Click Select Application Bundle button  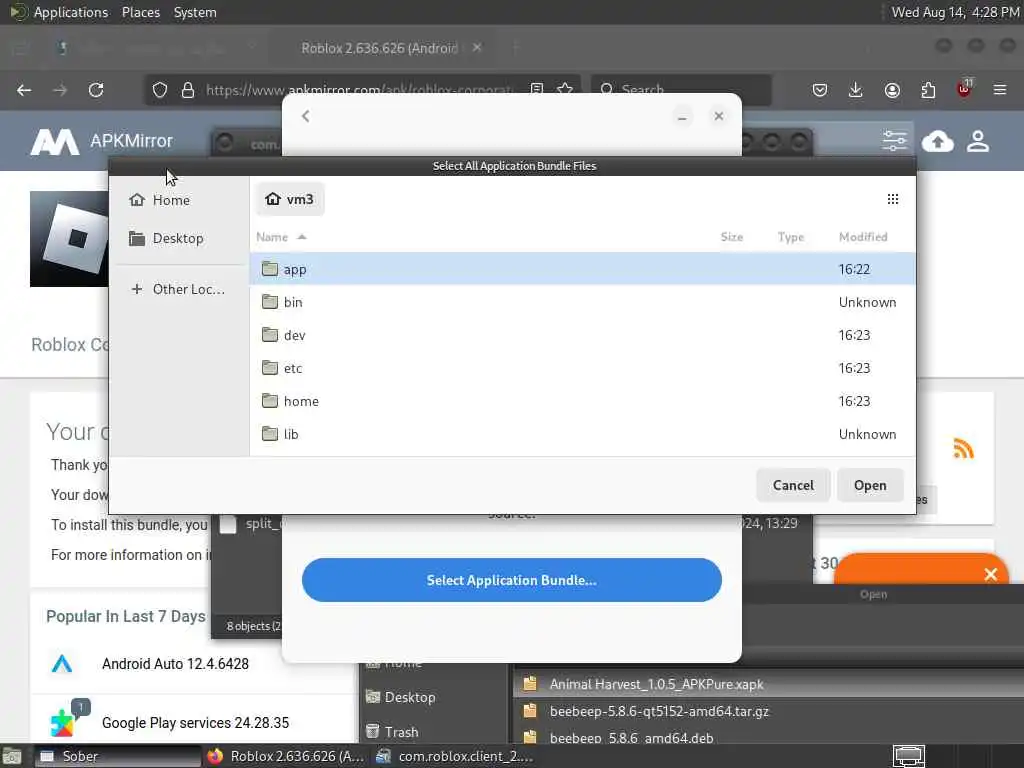point(511,580)
